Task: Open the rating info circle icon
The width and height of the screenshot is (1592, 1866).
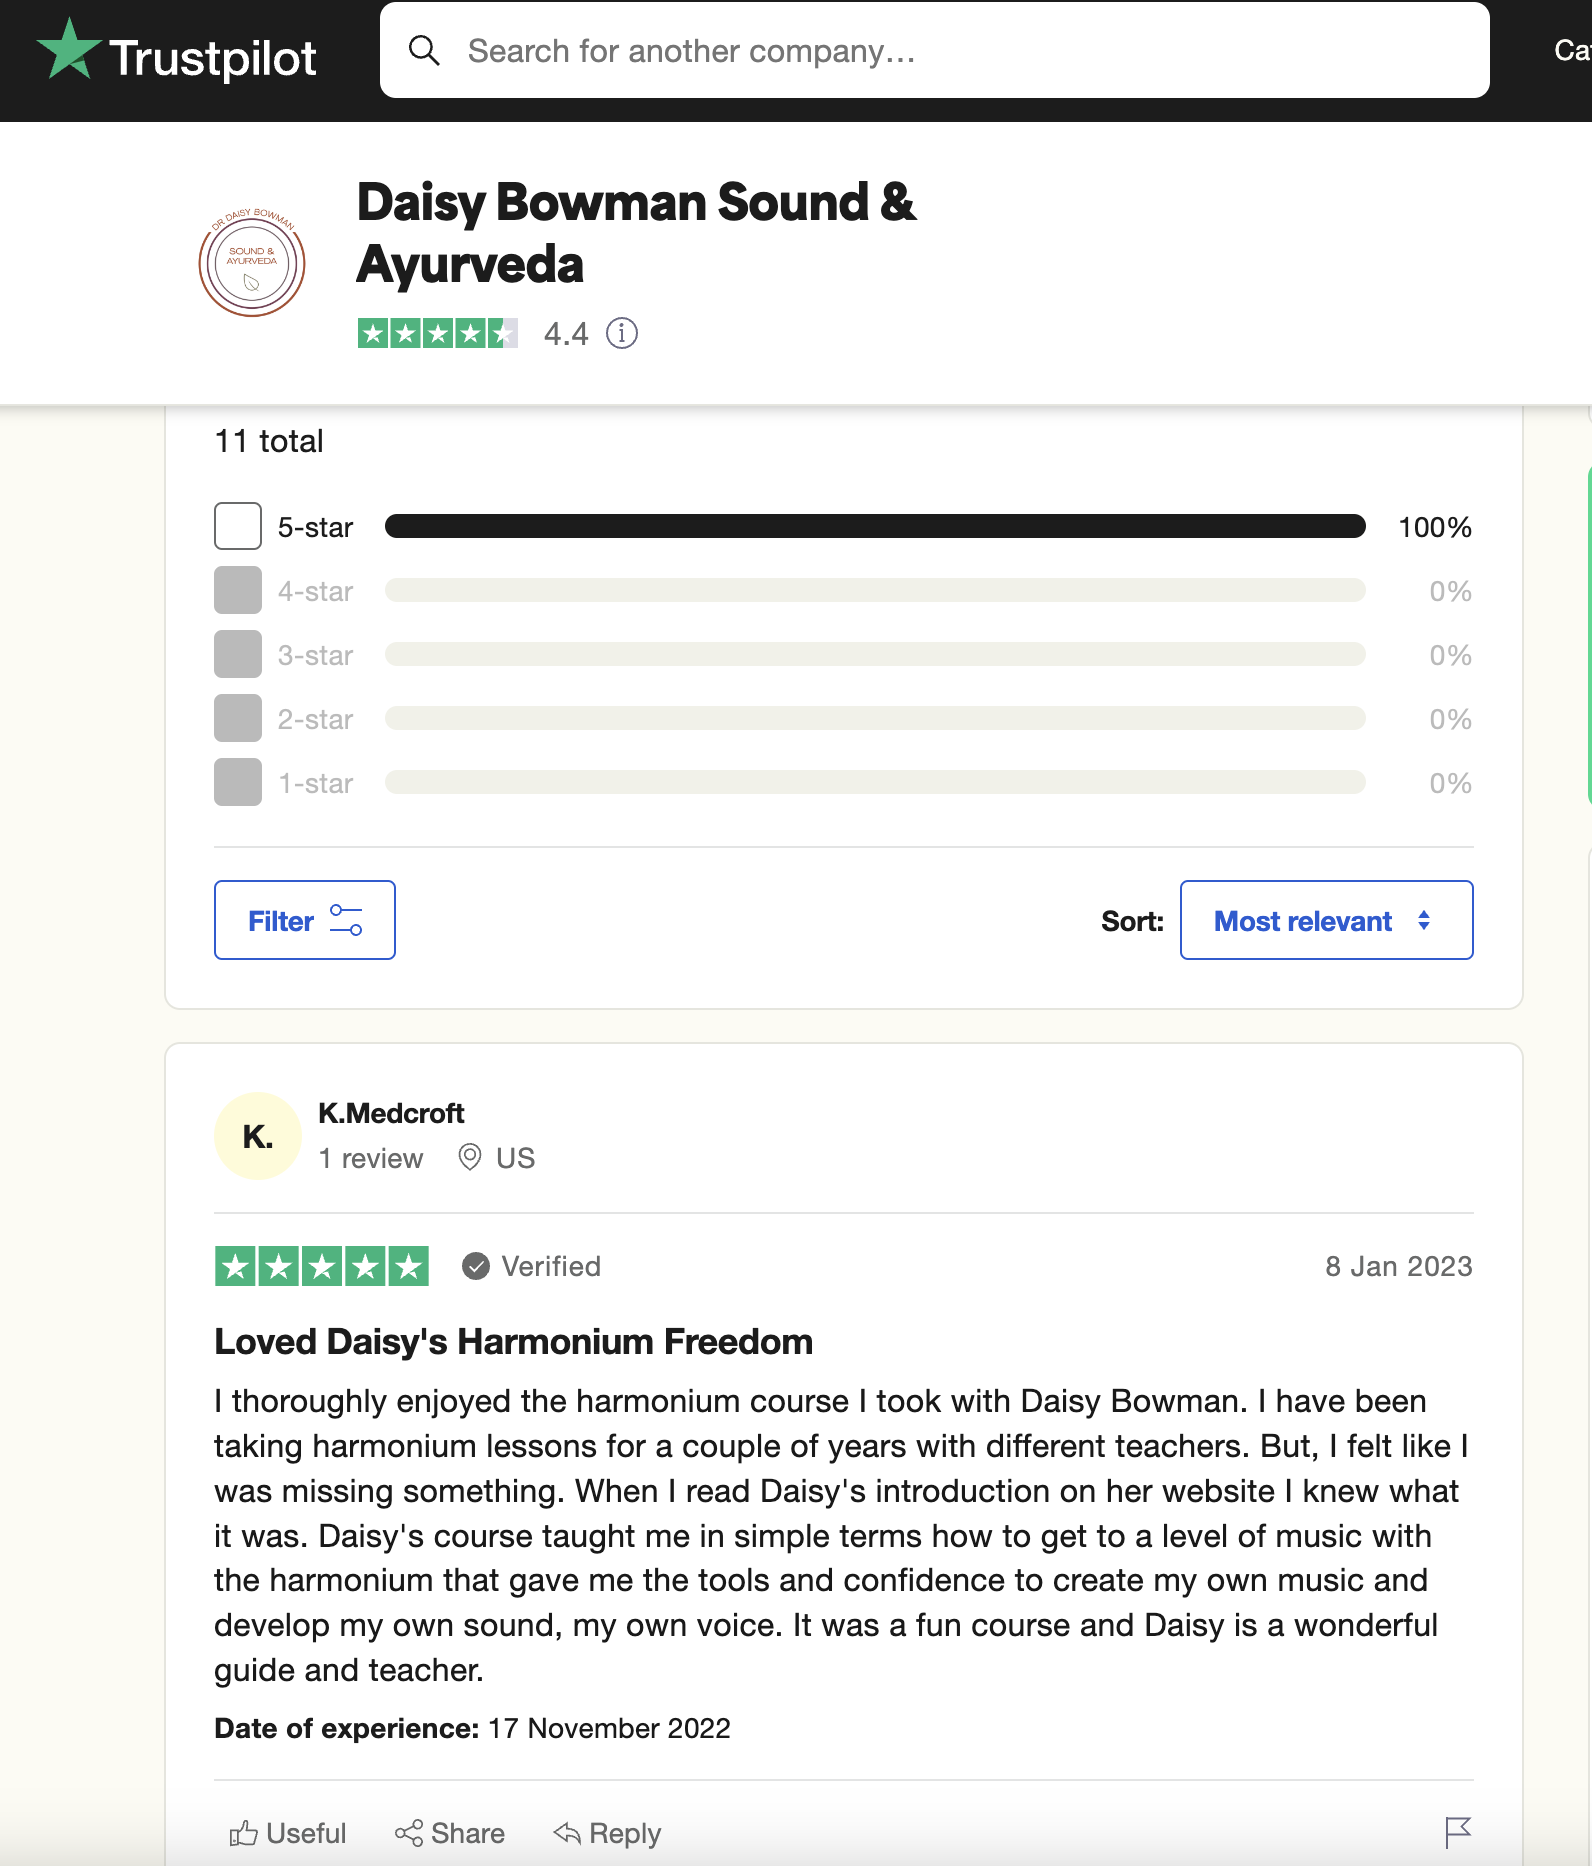Action: coord(622,333)
